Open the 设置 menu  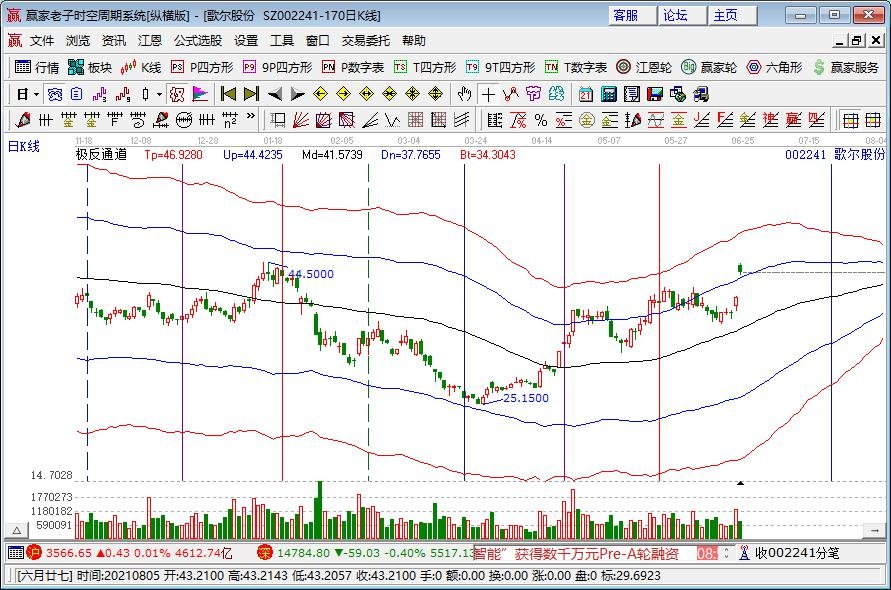click(246, 41)
